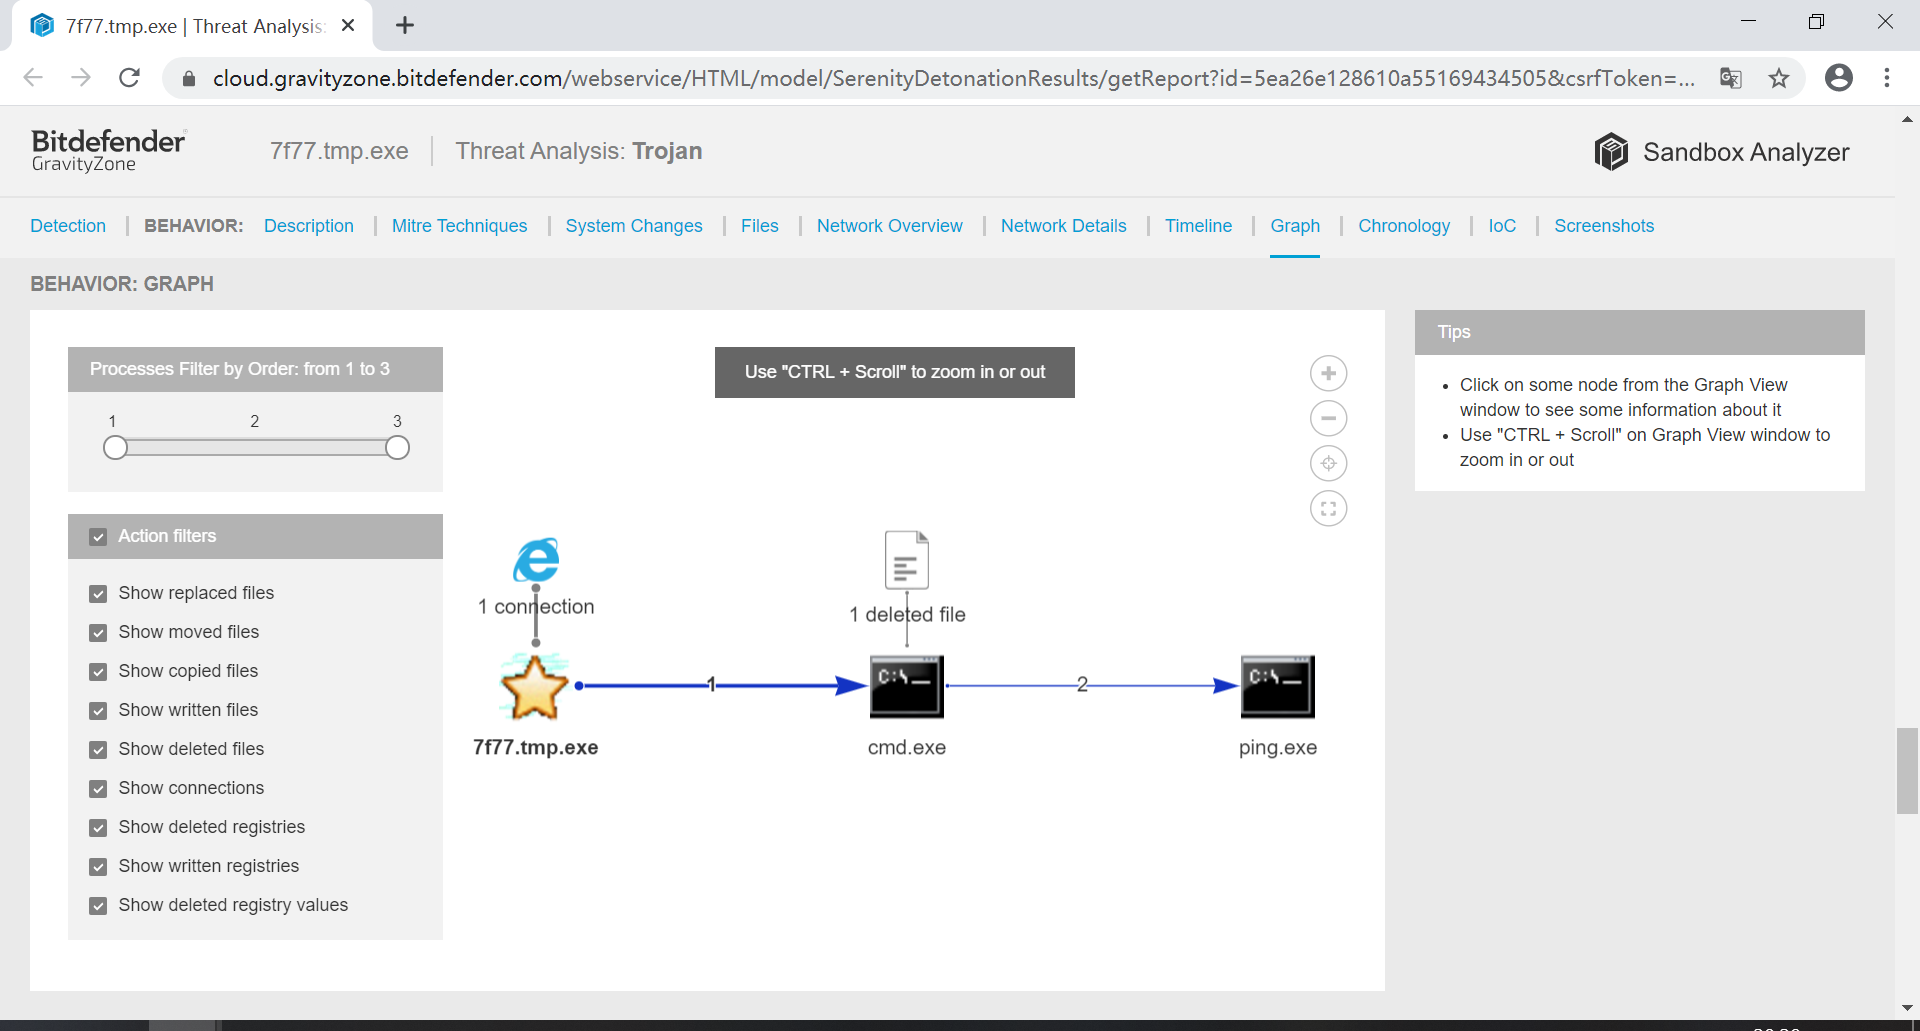Uncheck Show deleted registries
Screen dimensions: 1920x1031
98,828
